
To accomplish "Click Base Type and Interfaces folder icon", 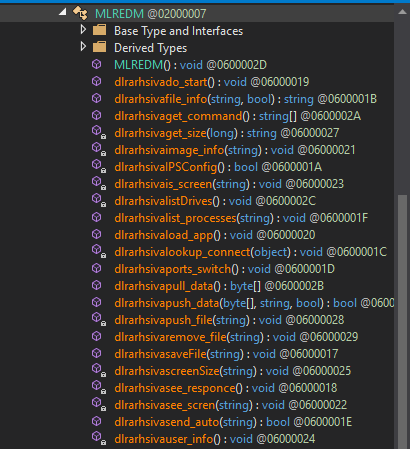I will pyautogui.click(x=99, y=30).
